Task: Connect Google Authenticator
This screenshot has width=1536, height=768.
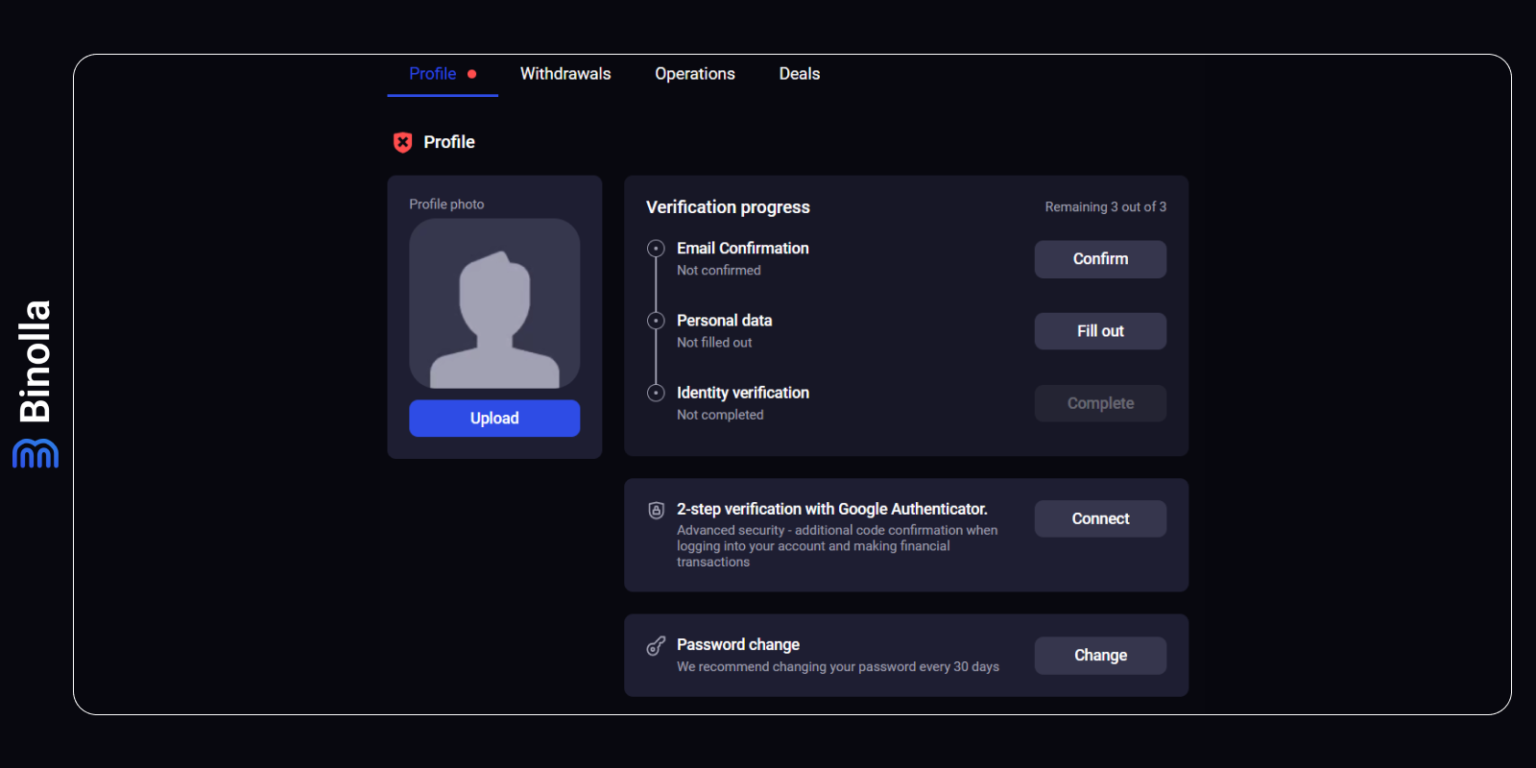Action: click(x=1100, y=518)
